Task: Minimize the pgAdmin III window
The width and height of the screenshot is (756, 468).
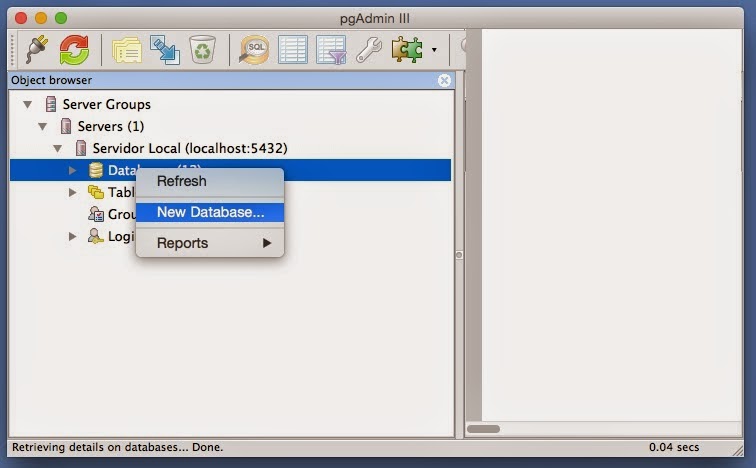Action: point(41,18)
